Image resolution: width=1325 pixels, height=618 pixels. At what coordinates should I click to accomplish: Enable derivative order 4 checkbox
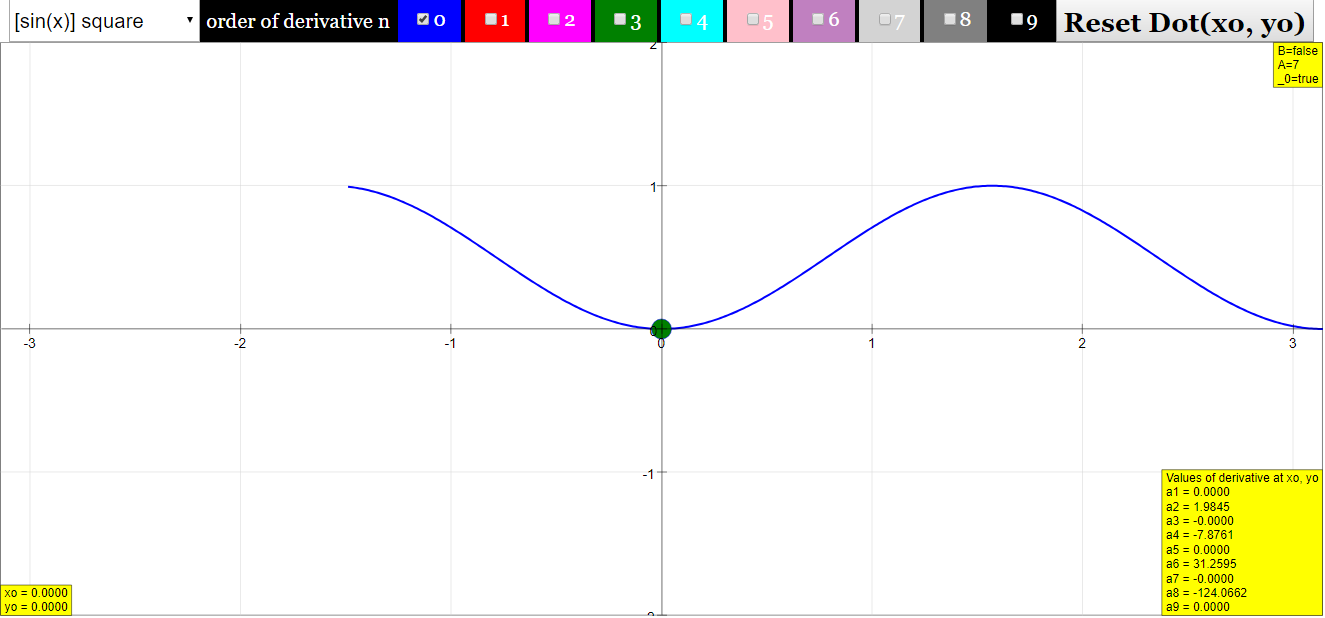click(x=686, y=20)
